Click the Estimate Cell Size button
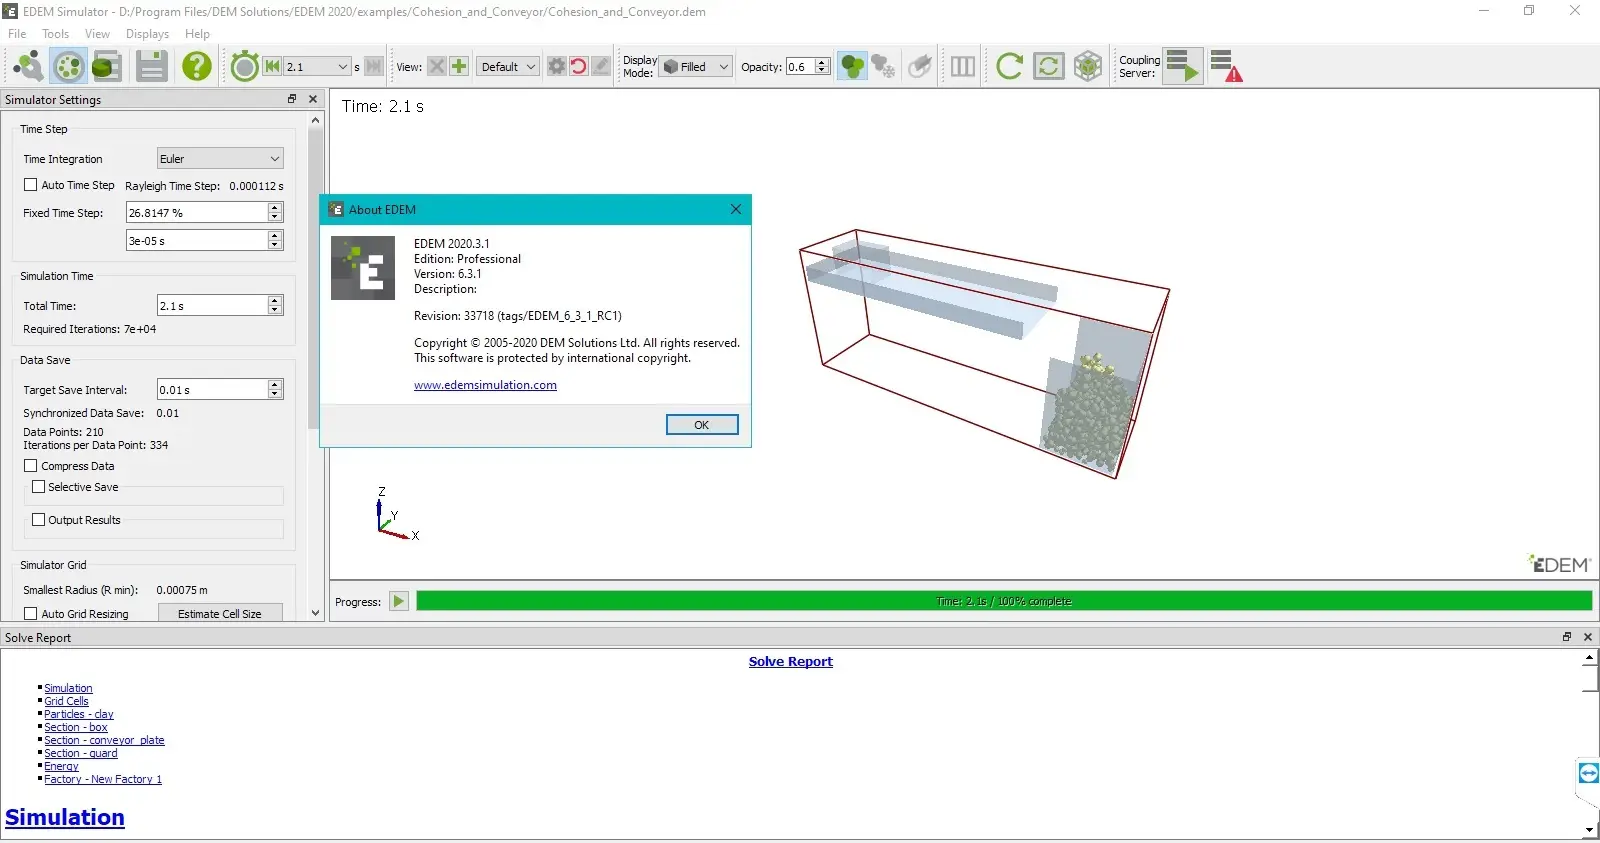 [220, 614]
